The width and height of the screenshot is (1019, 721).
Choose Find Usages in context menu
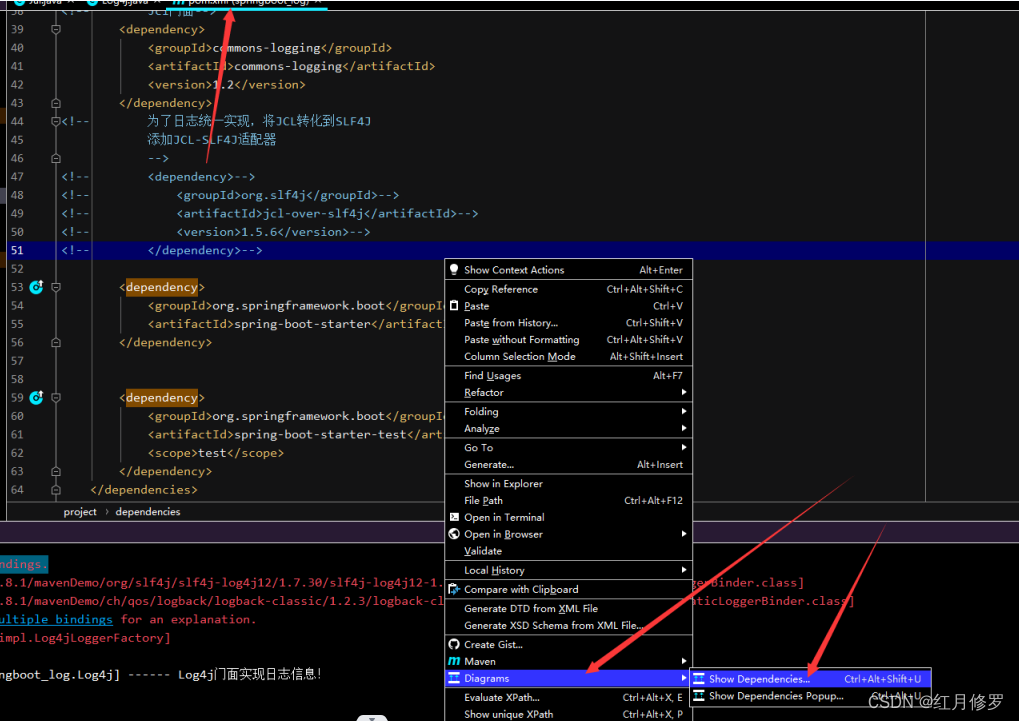pos(569,375)
